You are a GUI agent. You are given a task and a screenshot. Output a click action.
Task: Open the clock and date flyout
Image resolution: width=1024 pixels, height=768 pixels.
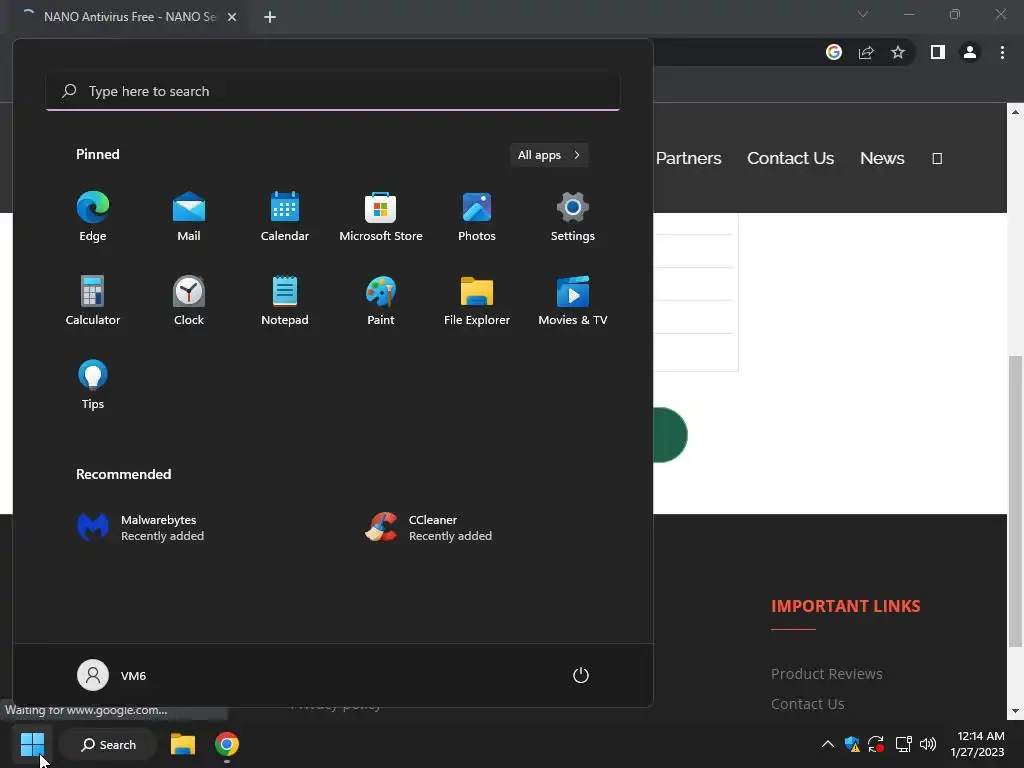978,744
